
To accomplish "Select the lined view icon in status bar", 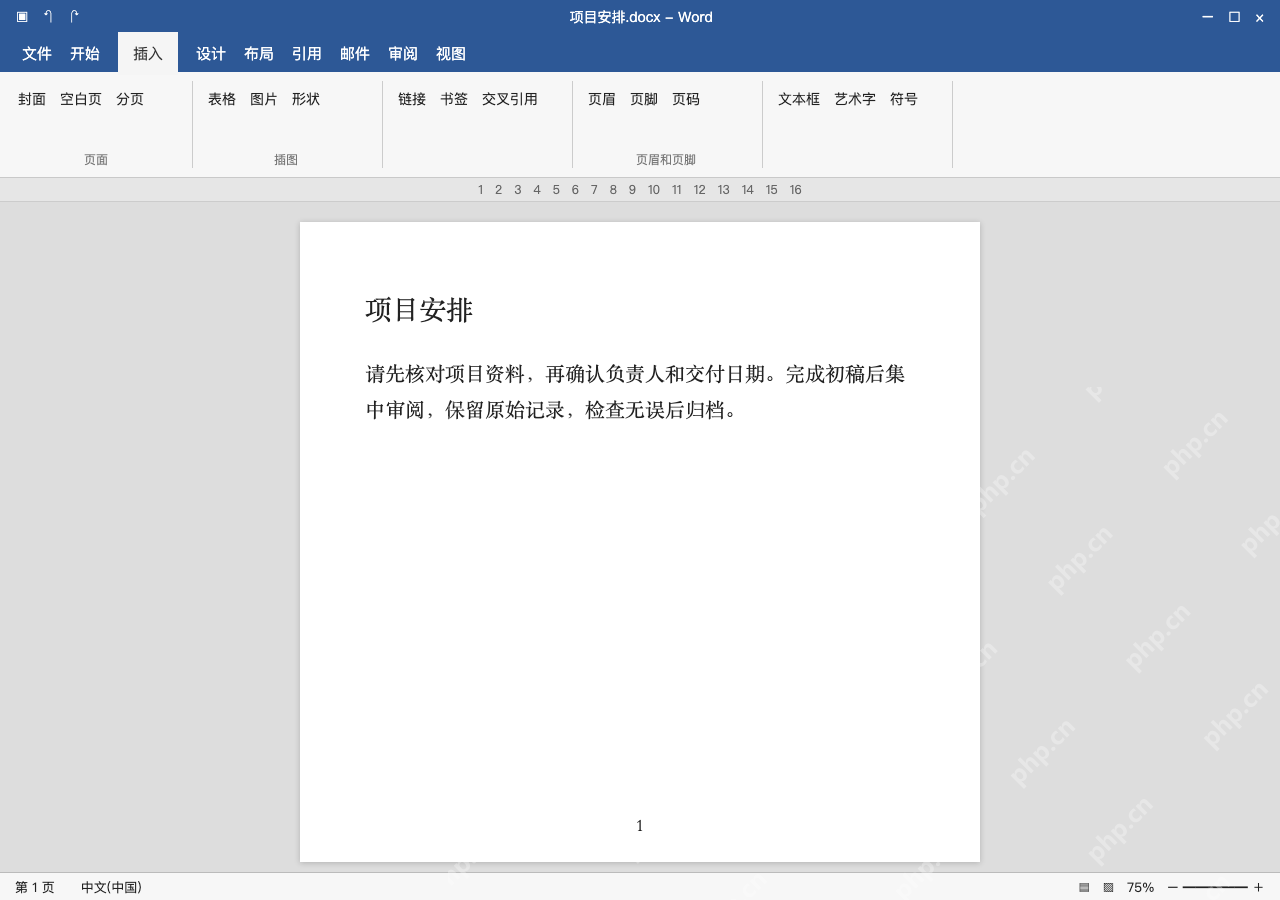I will pyautogui.click(x=1084, y=887).
